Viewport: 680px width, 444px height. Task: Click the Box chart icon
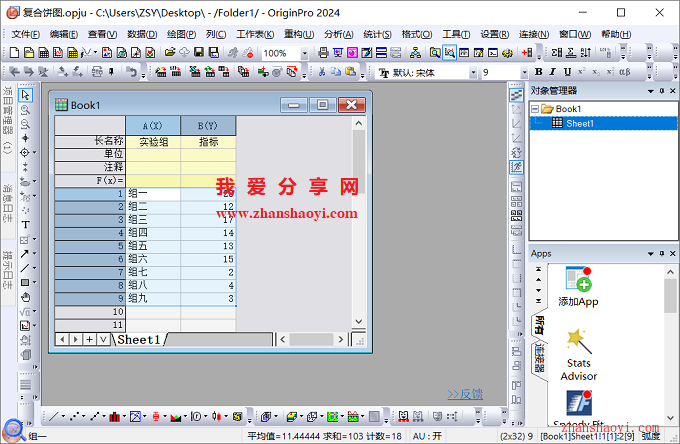pyautogui.click(x=156, y=417)
